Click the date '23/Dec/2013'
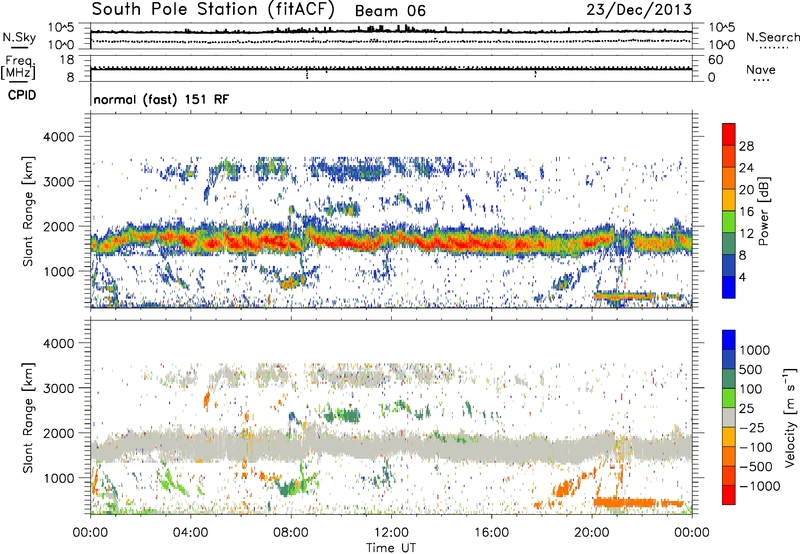Image resolution: width=800 pixels, height=554 pixels. click(x=639, y=10)
